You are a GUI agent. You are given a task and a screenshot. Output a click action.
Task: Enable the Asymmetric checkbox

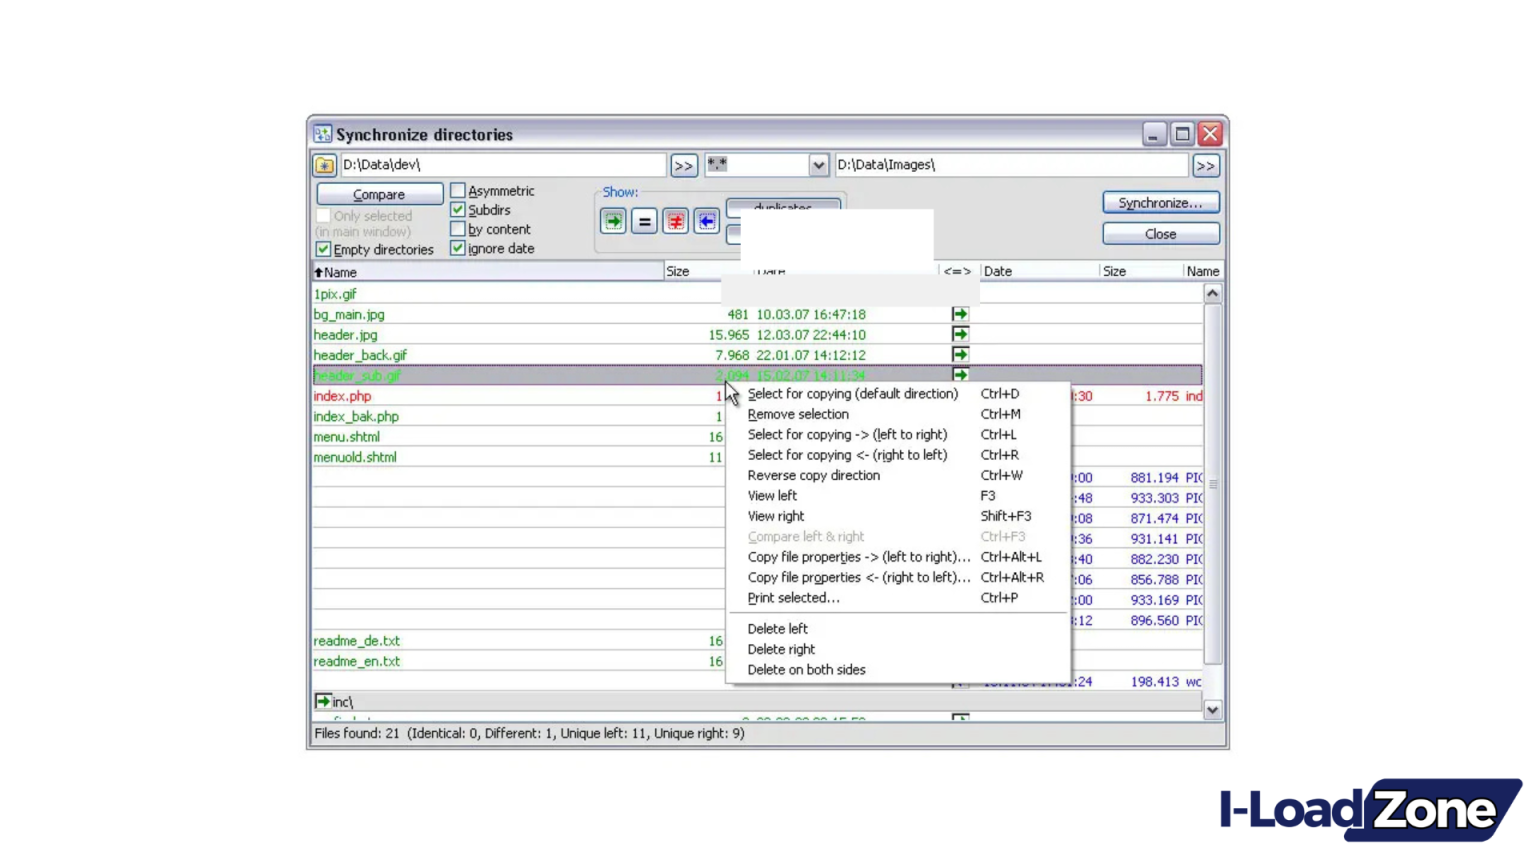point(458,190)
